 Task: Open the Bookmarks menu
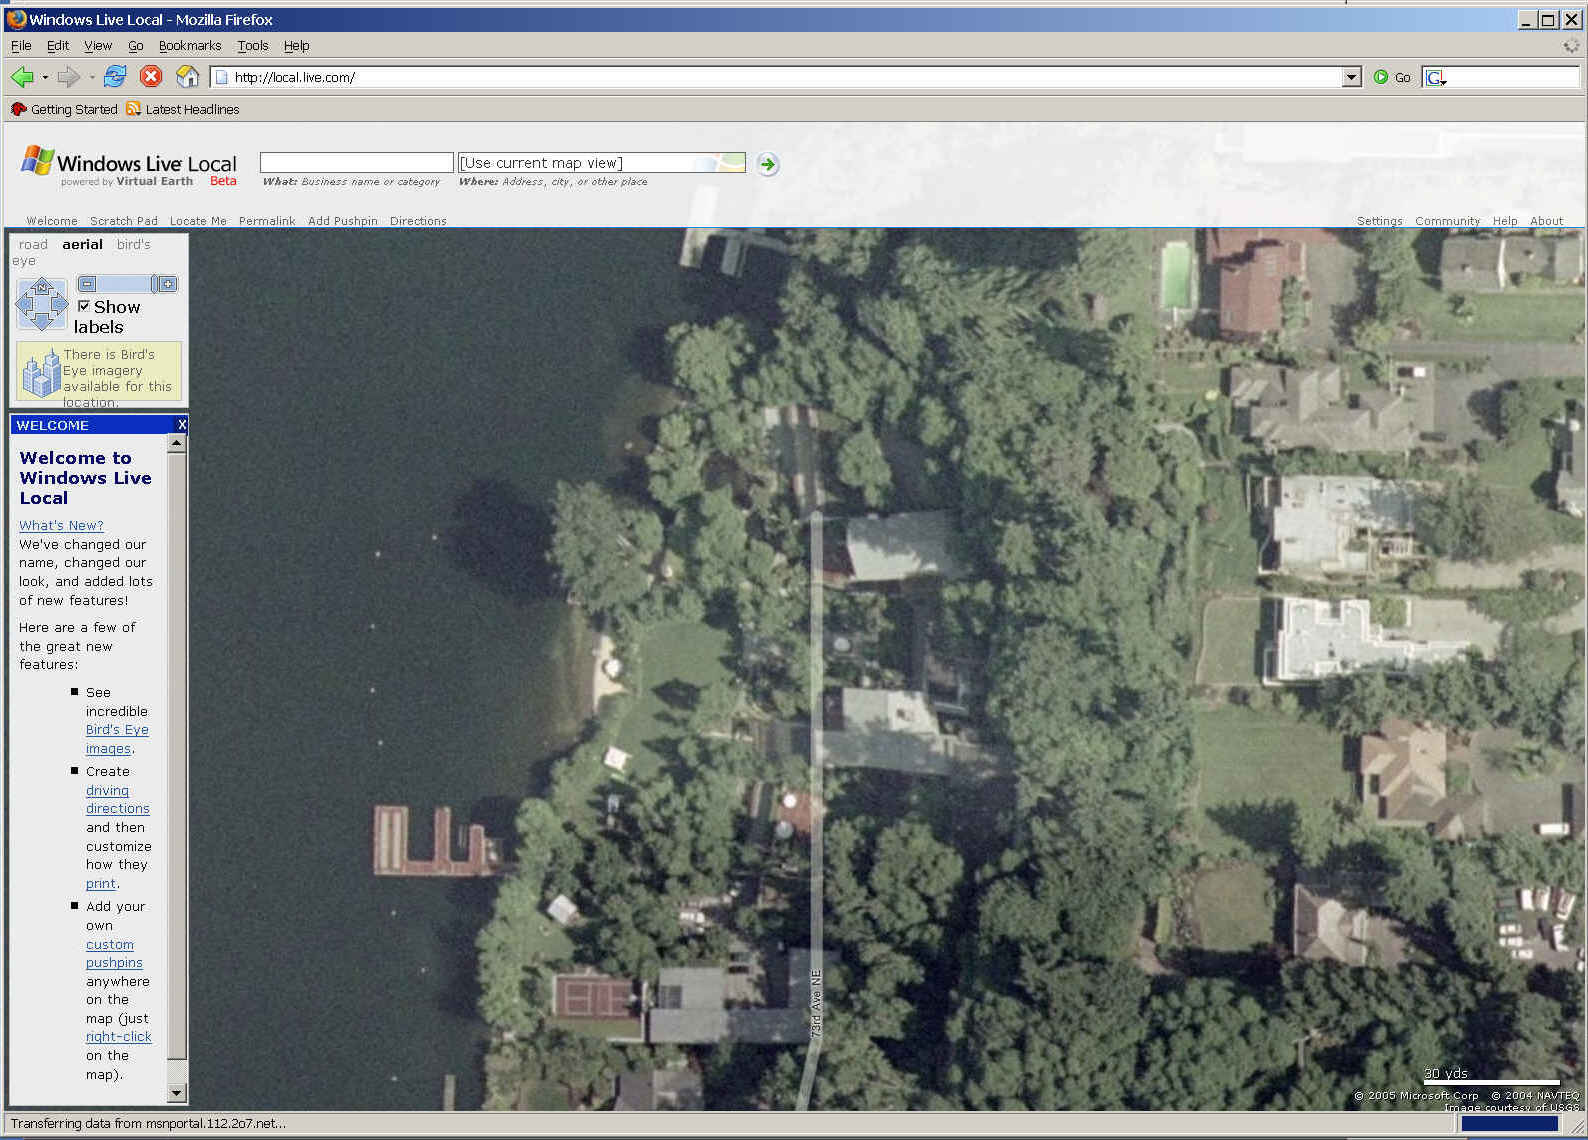189,46
